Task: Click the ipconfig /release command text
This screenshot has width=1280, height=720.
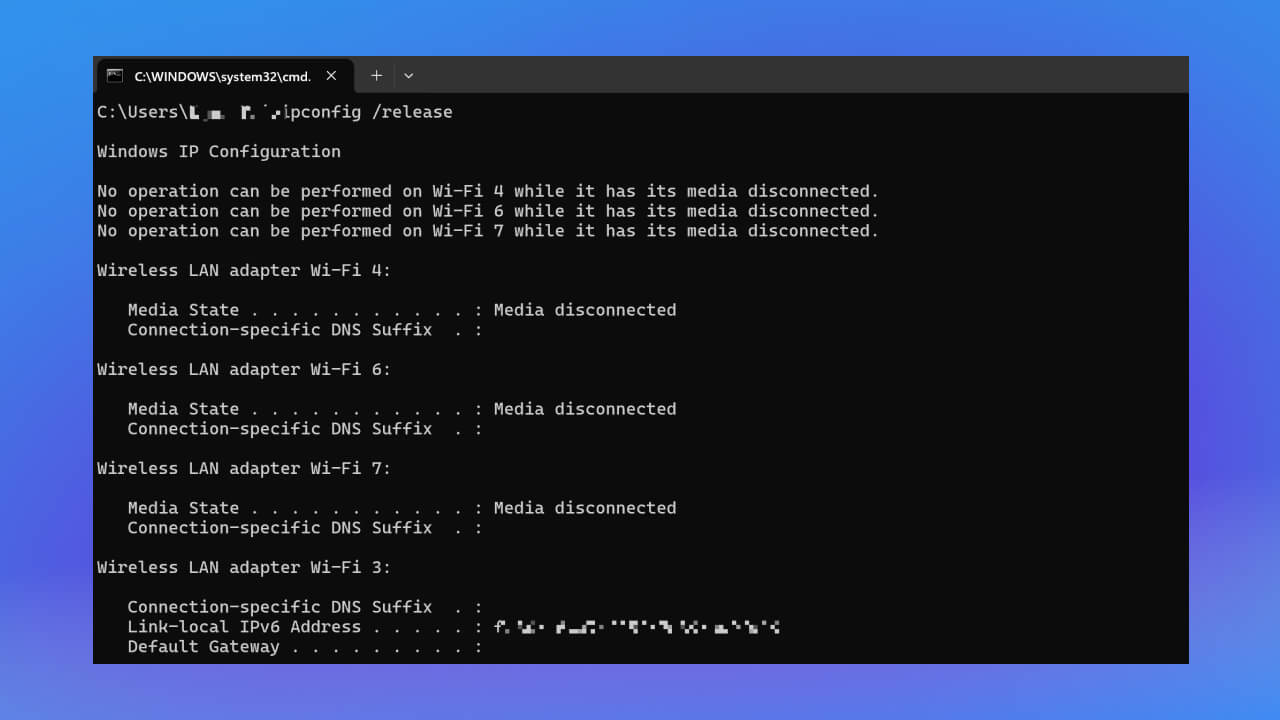Action: tap(368, 112)
